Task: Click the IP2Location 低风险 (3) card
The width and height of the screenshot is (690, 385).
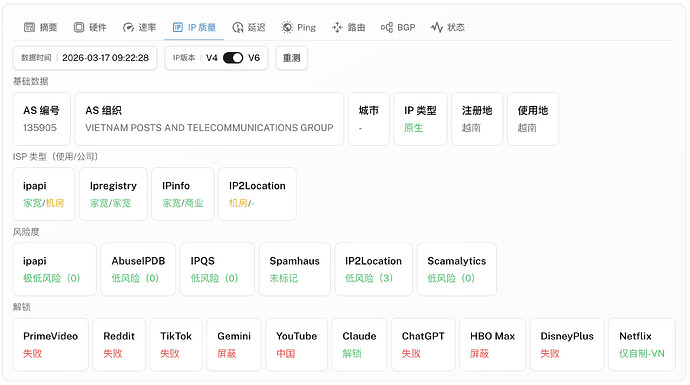Action: click(374, 269)
